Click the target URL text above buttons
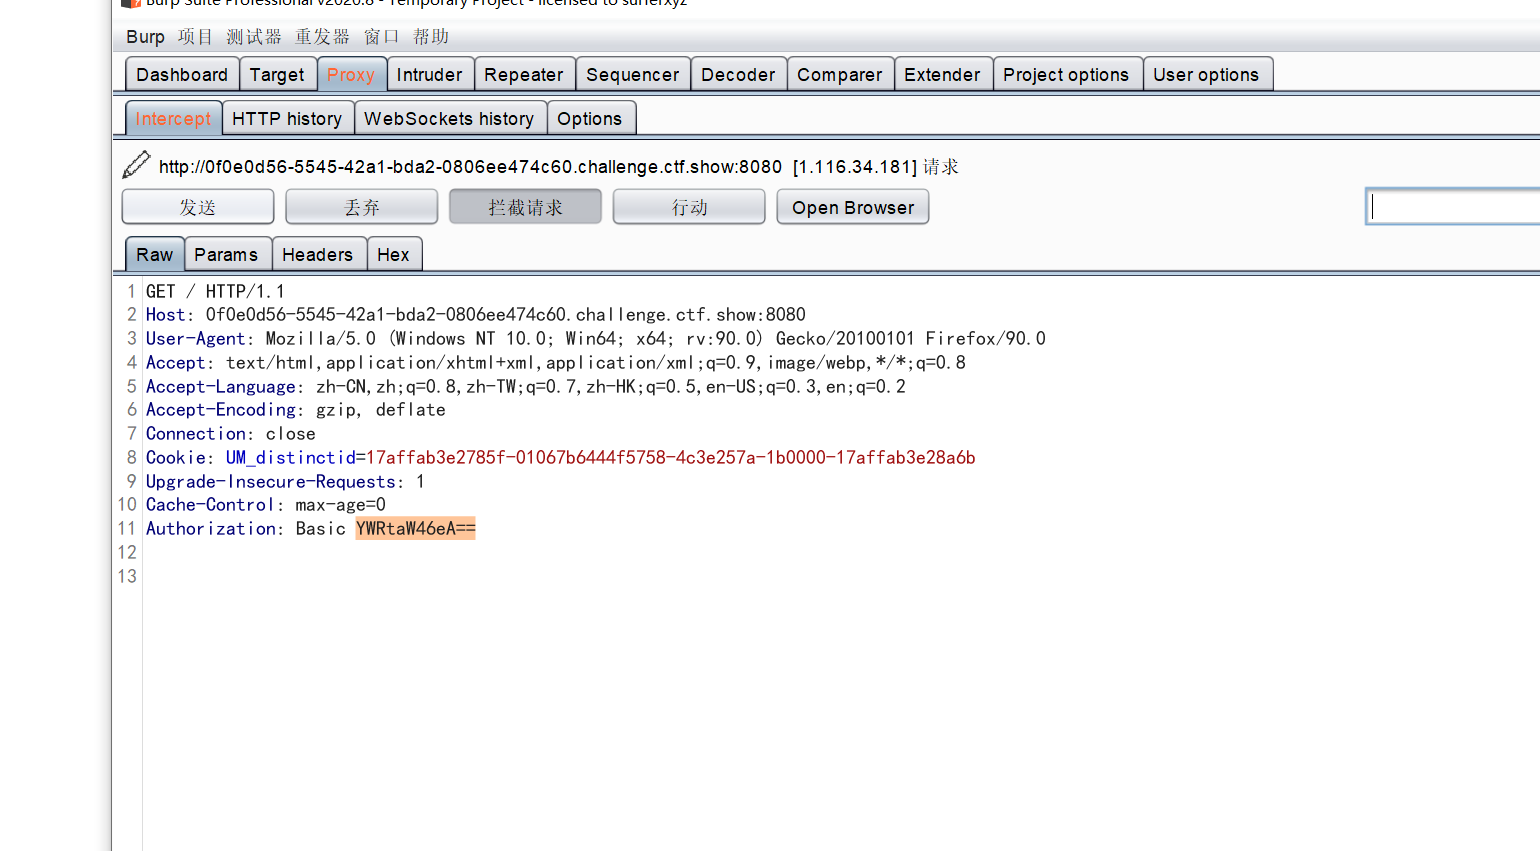Viewport: 1540px width, 851px height. click(x=470, y=166)
